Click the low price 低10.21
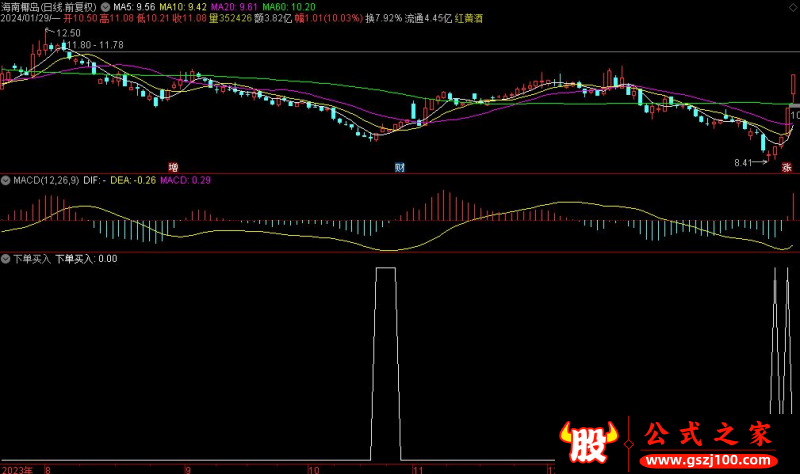The width and height of the screenshot is (800, 474). click(153, 18)
